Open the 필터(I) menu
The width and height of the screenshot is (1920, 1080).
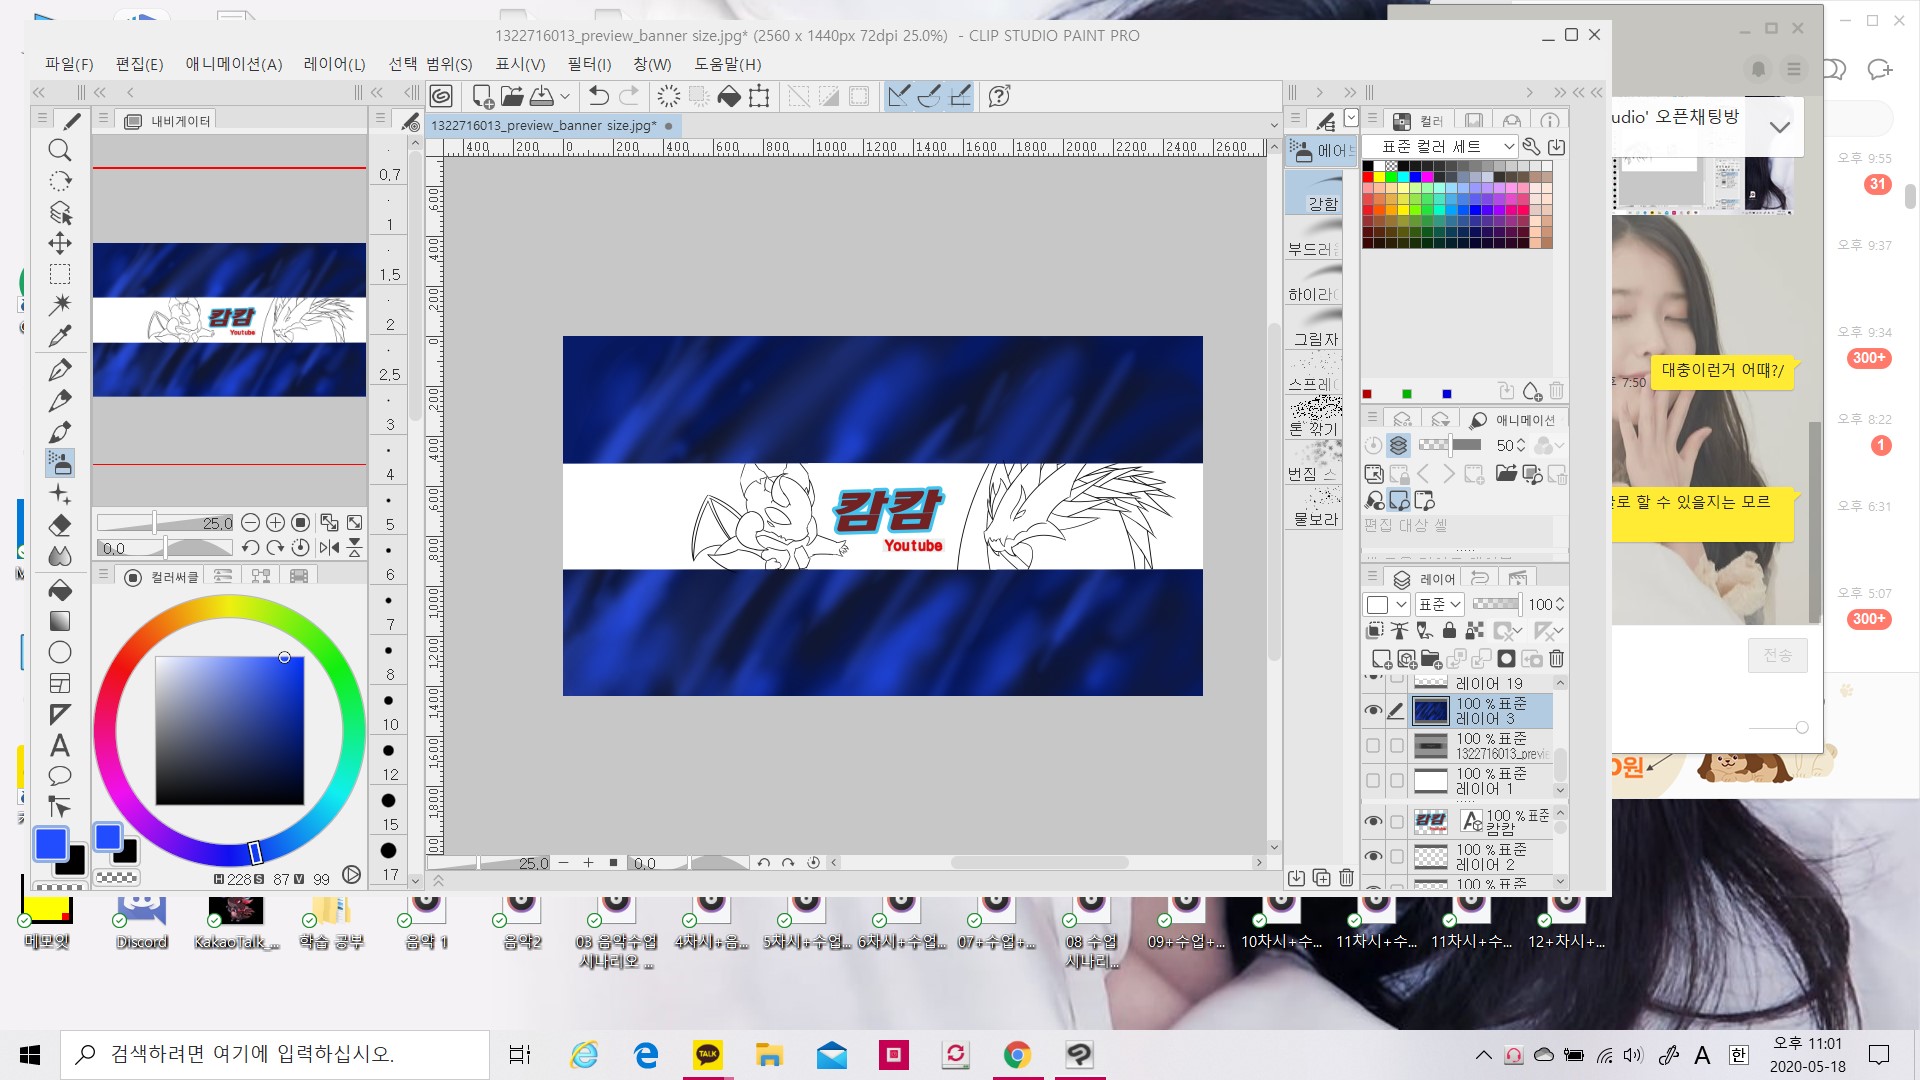point(589,64)
